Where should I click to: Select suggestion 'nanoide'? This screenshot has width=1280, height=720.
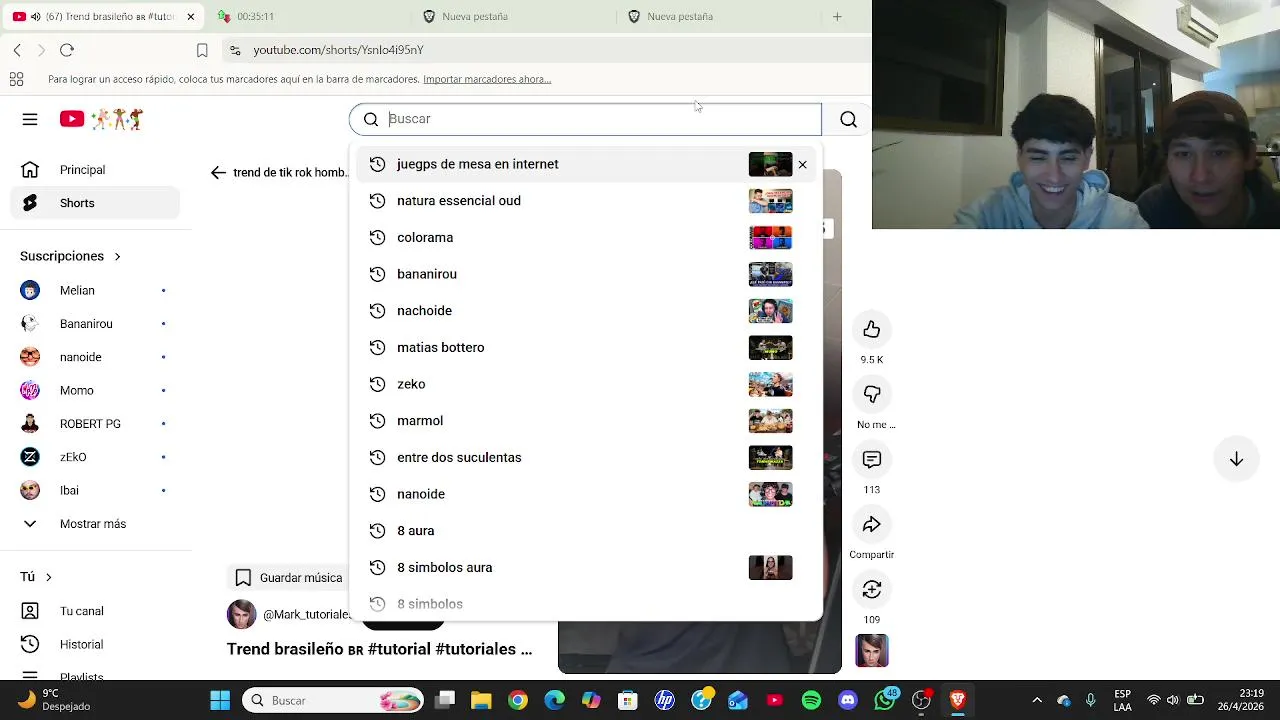(586, 494)
